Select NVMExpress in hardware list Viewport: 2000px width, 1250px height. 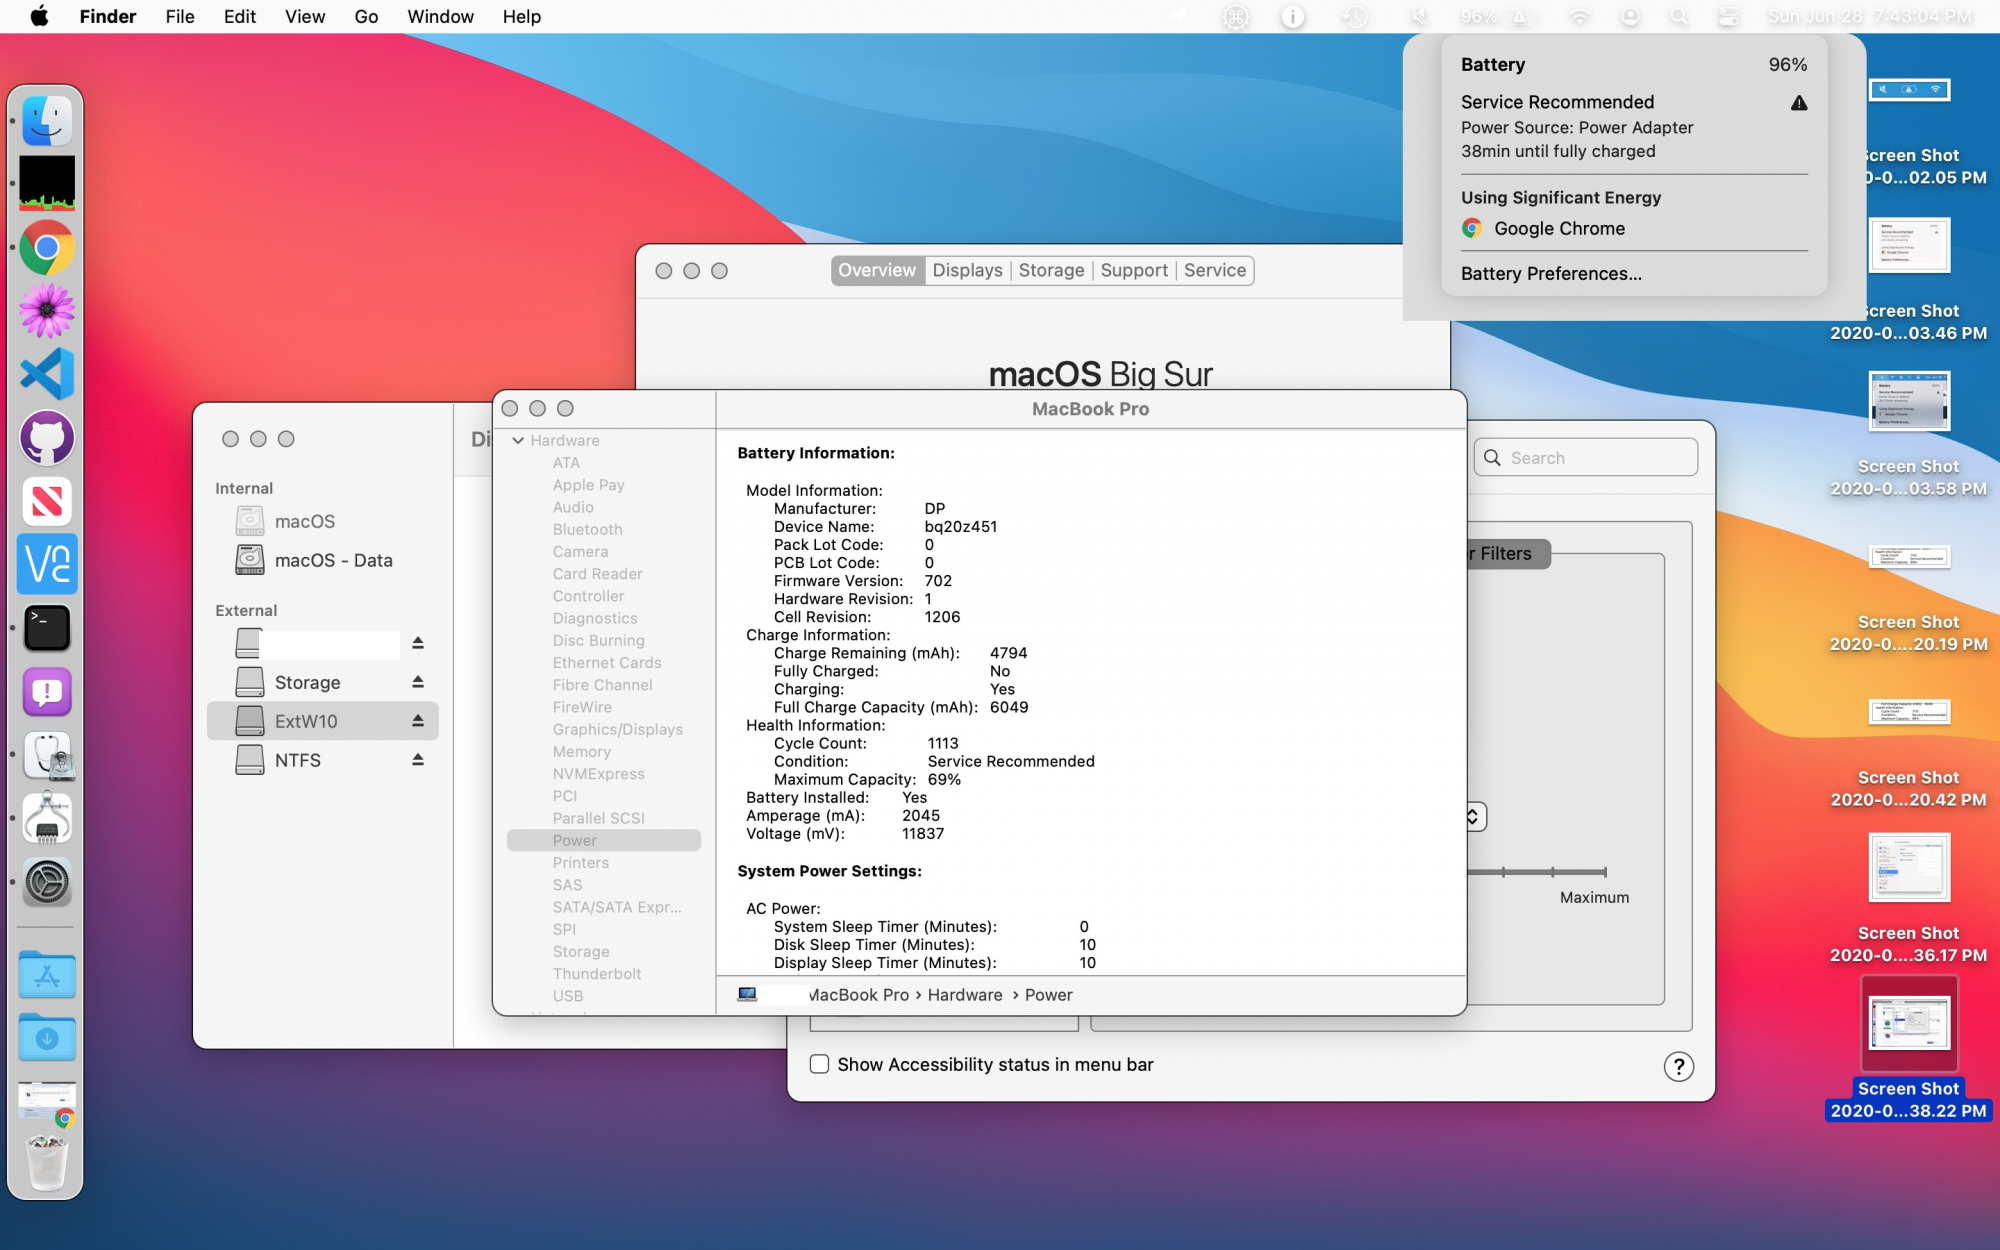tap(599, 774)
